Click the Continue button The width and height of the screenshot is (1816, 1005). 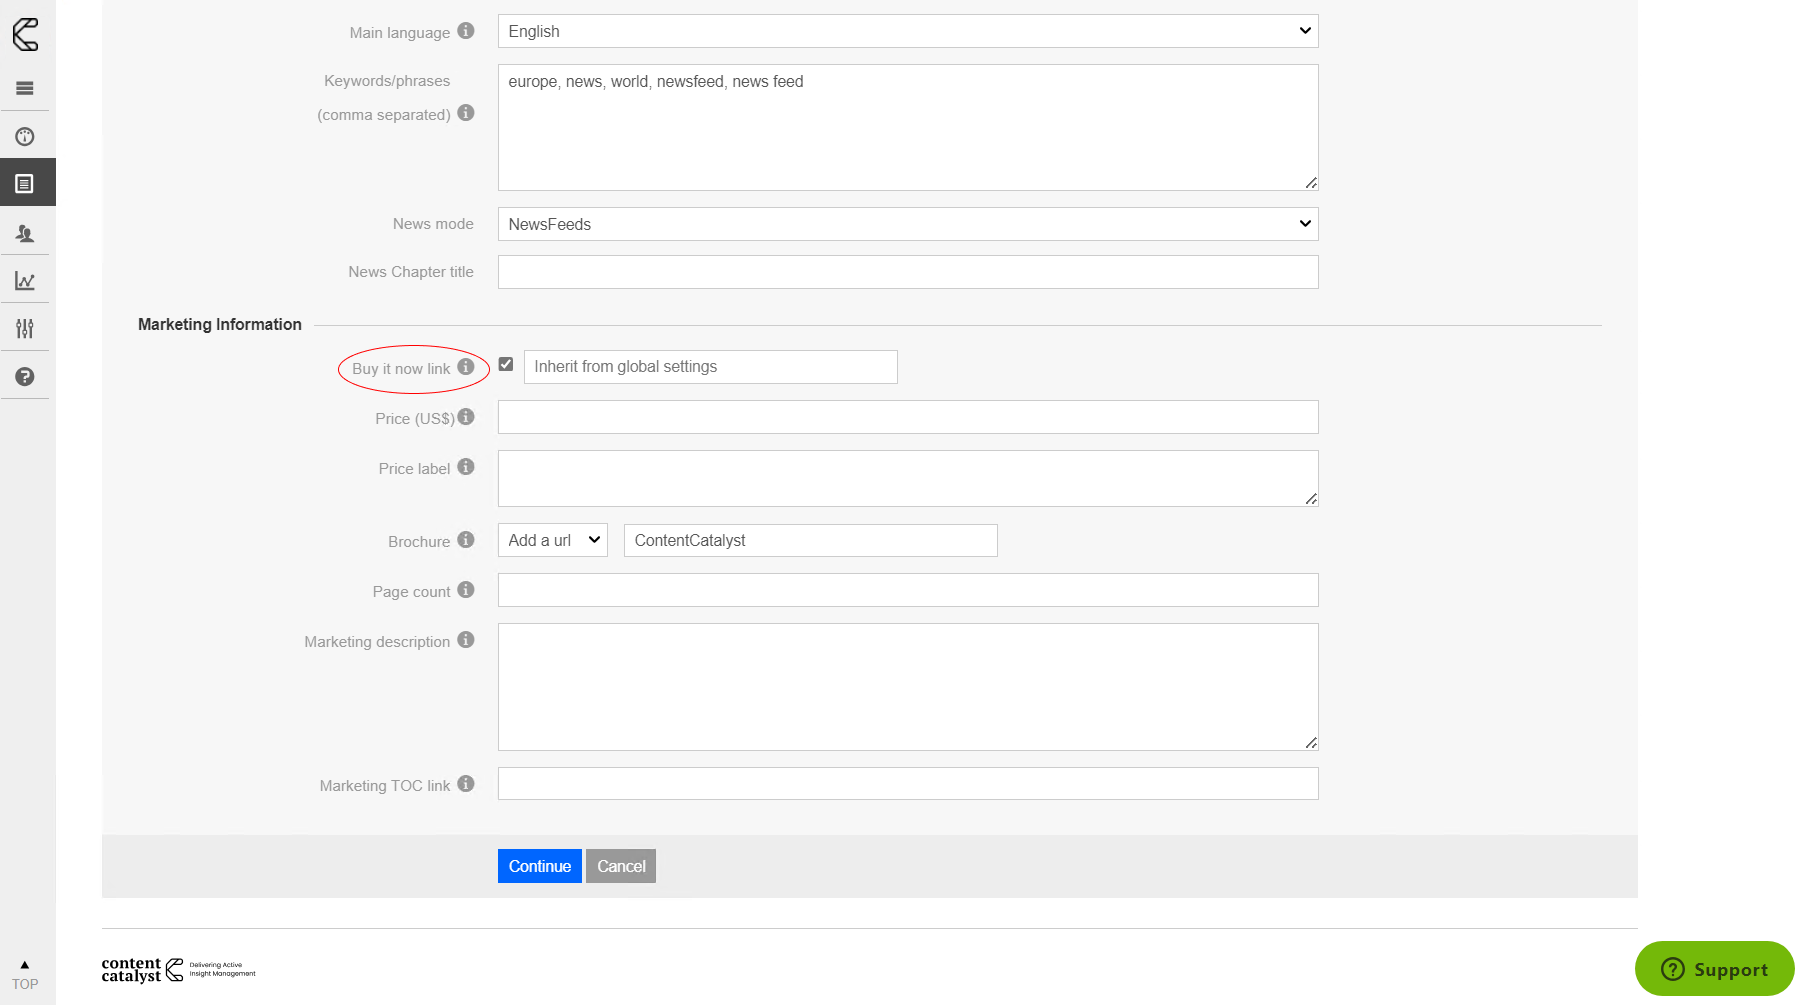539,866
